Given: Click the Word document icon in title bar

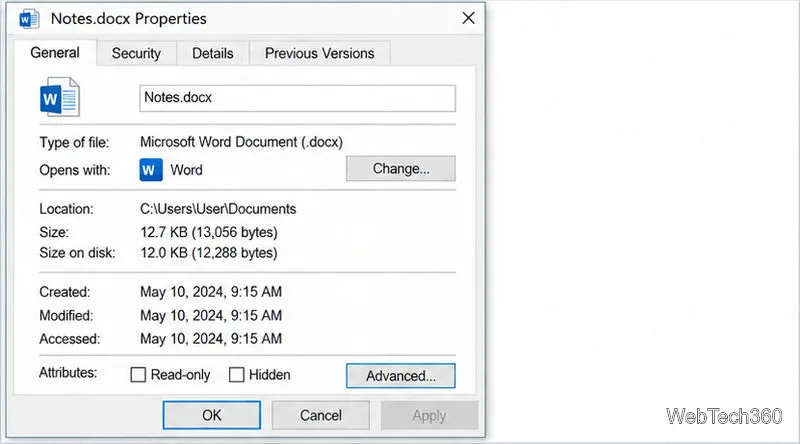Looking at the screenshot, I should [x=29, y=19].
